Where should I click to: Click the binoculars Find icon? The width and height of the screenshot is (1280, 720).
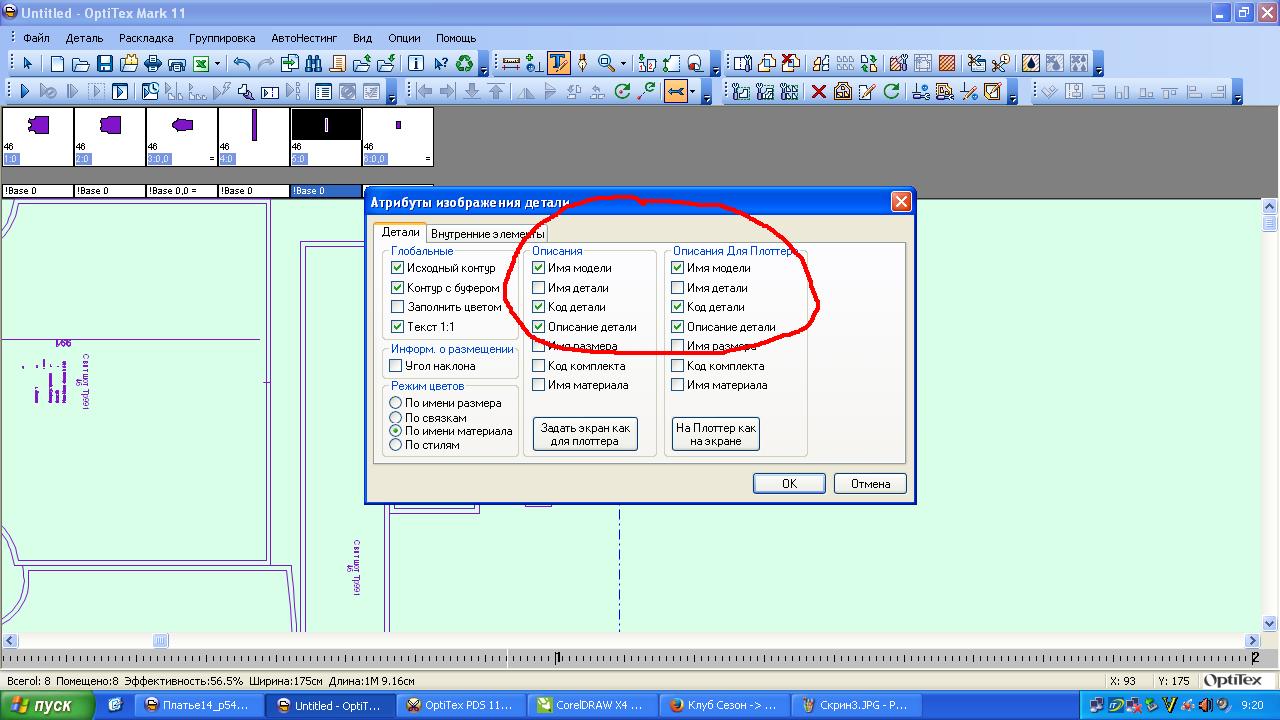(x=314, y=64)
